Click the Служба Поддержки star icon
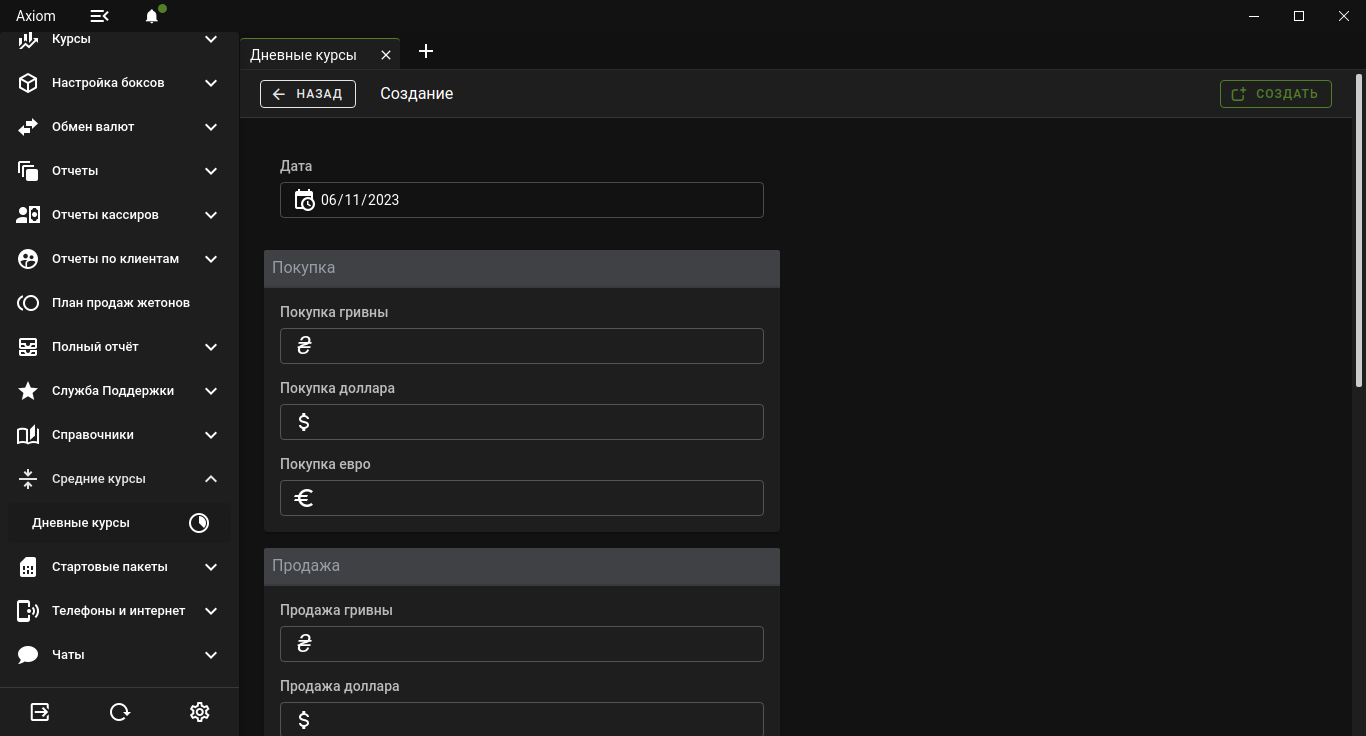 click(x=28, y=391)
